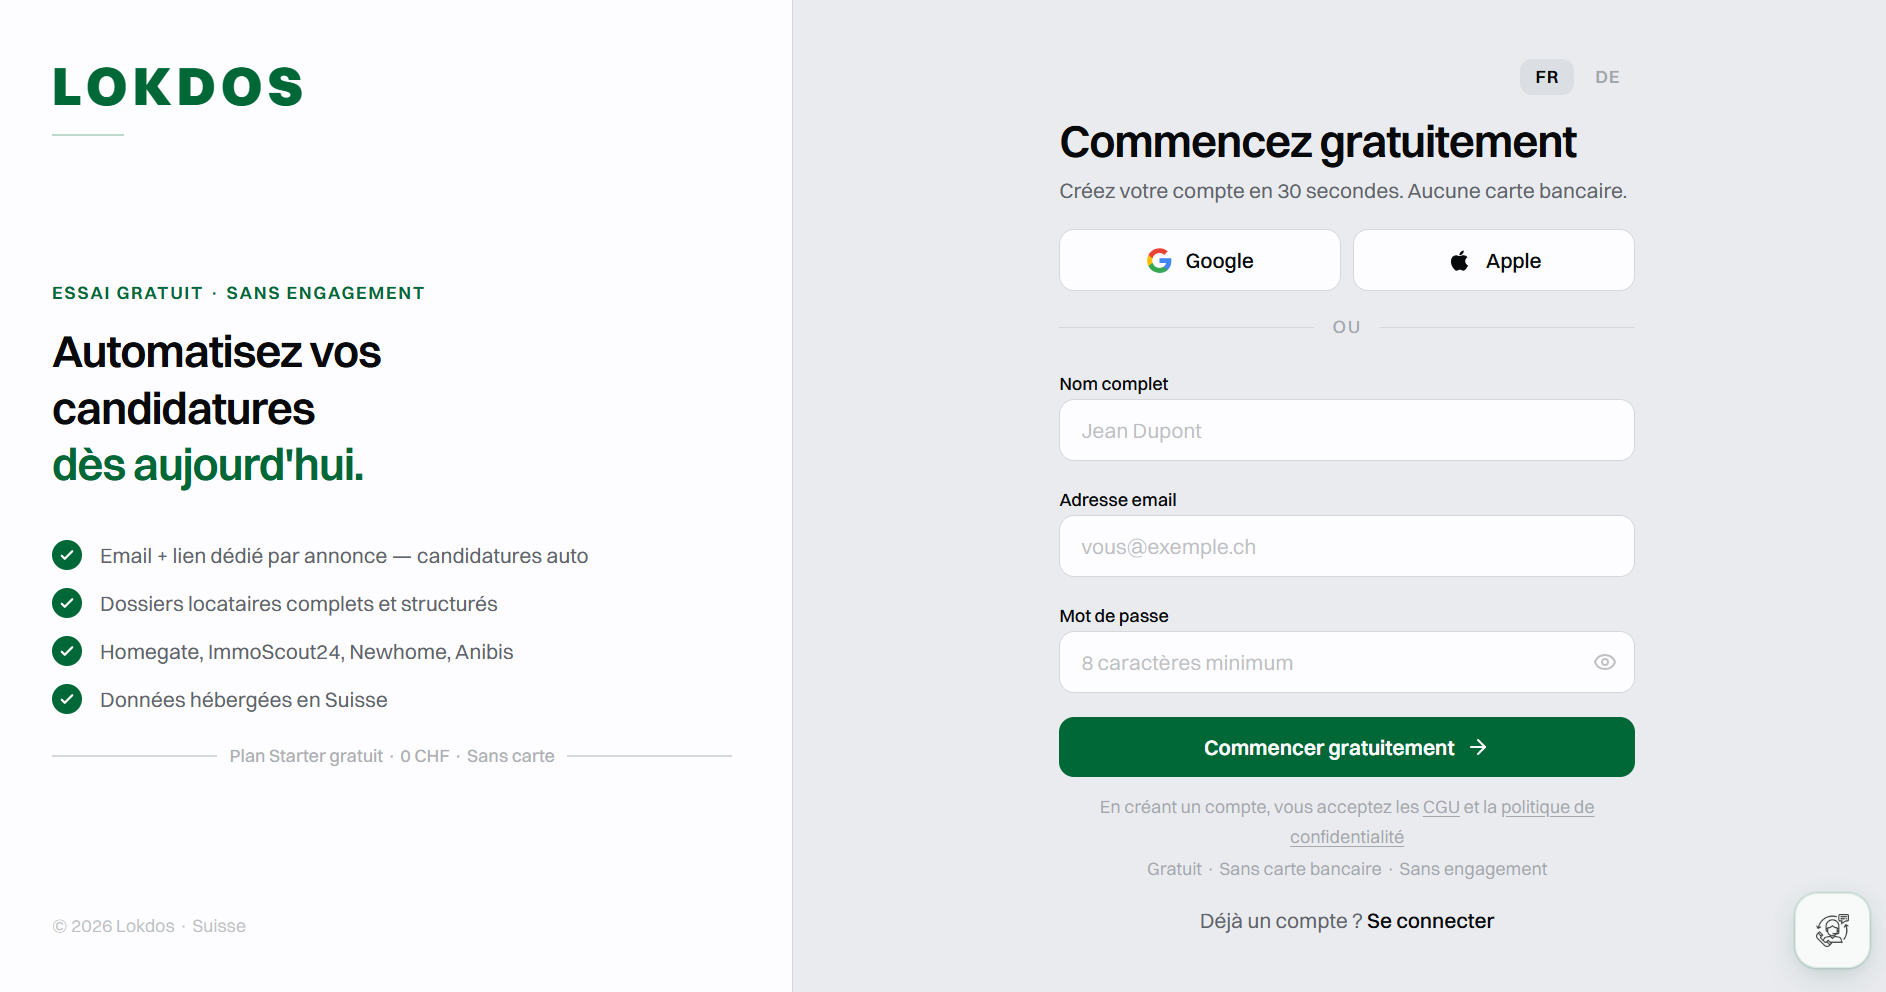Focus the Mot de passe field

click(1320, 663)
